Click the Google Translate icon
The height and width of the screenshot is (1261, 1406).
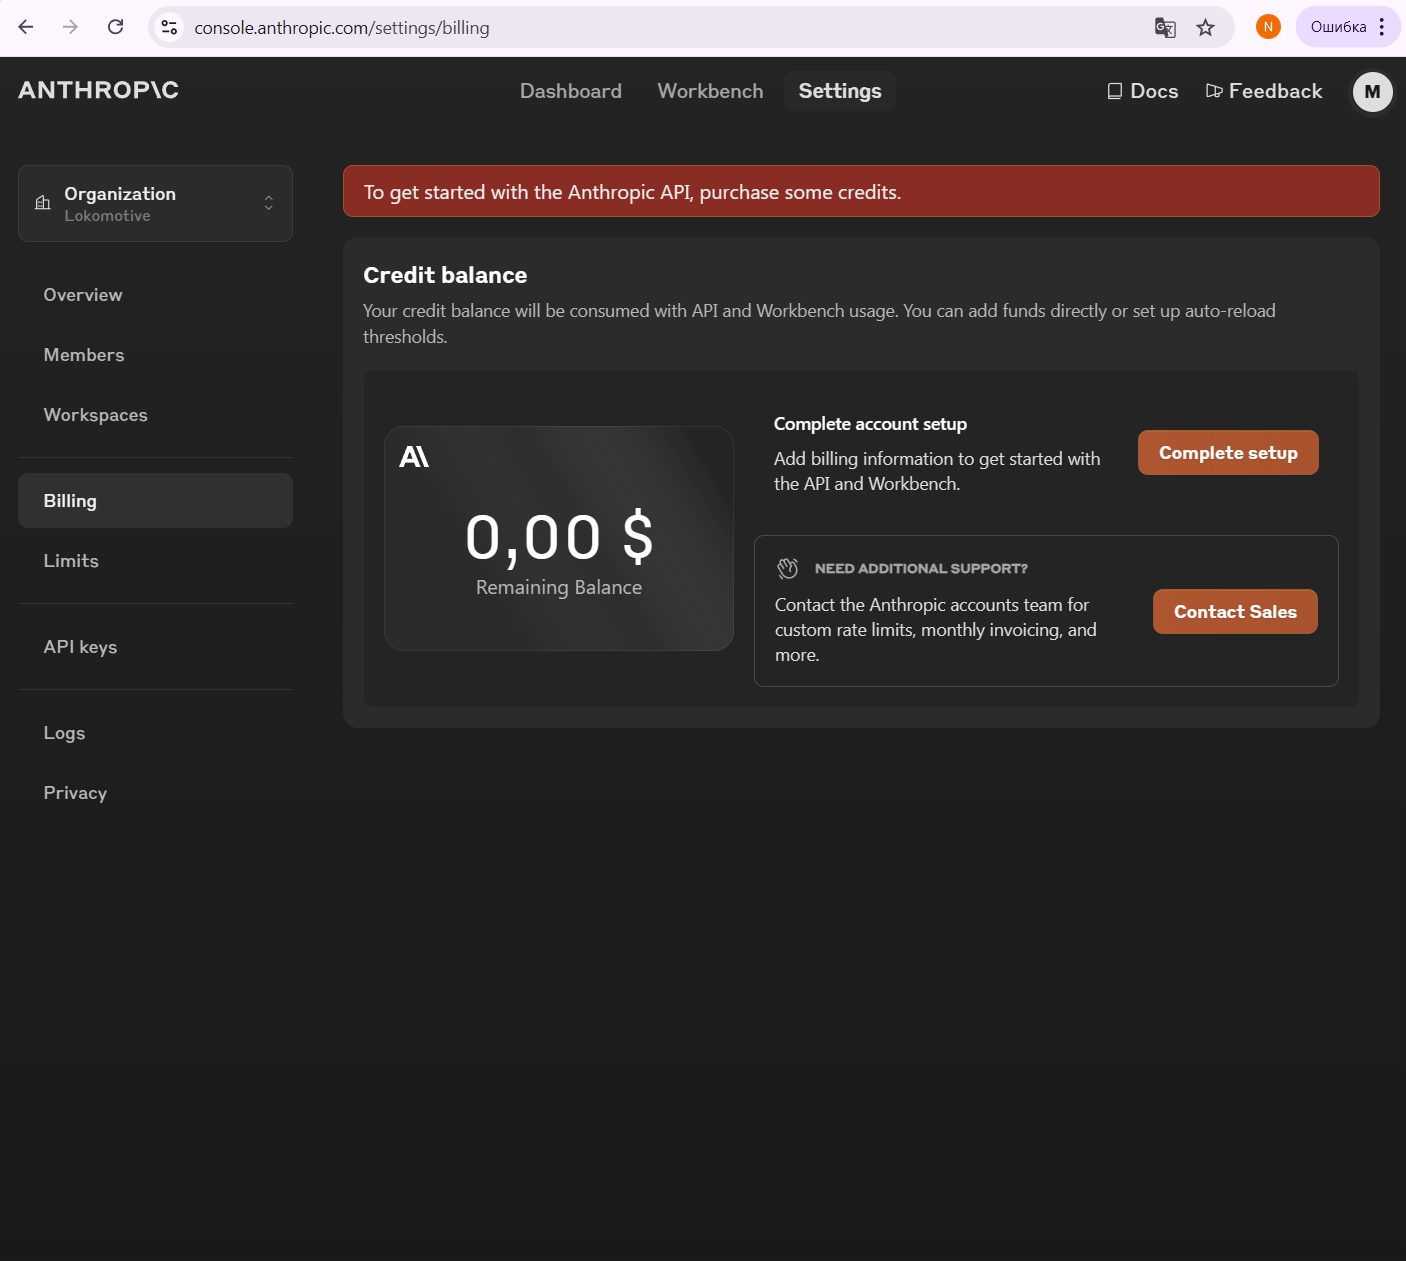(x=1165, y=27)
